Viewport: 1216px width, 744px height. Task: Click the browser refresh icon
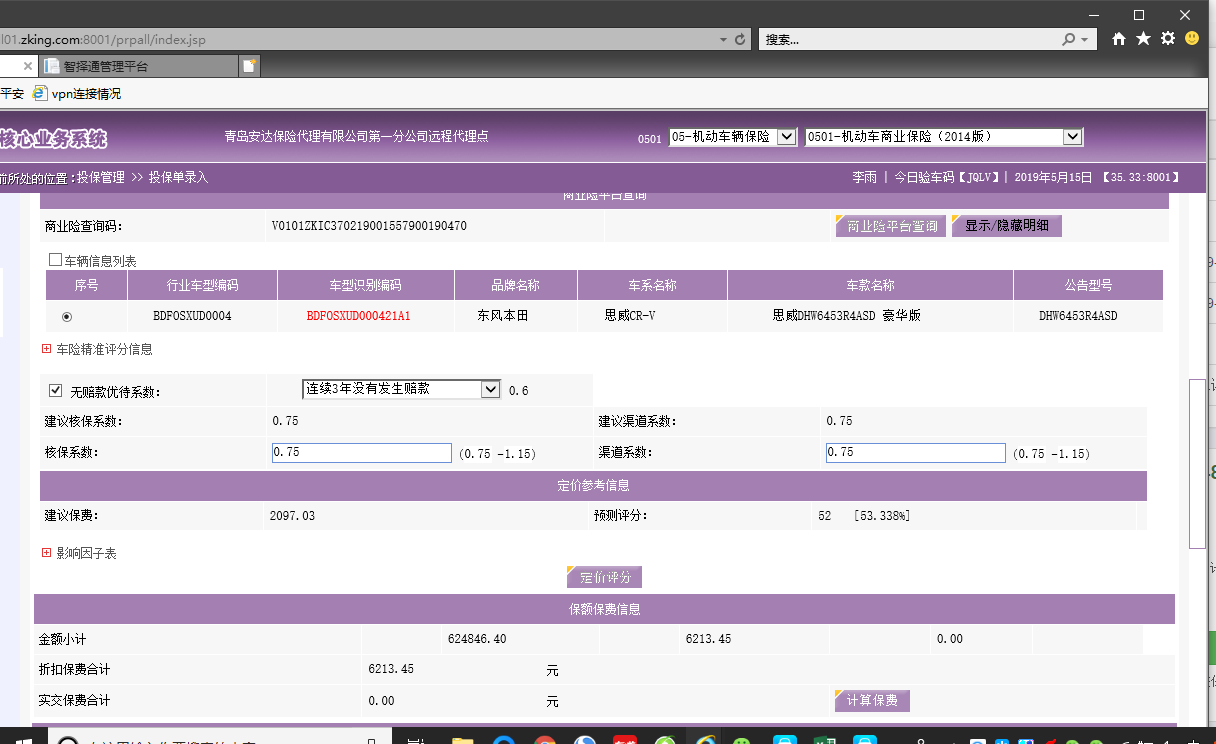pyautogui.click(x=740, y=39)
